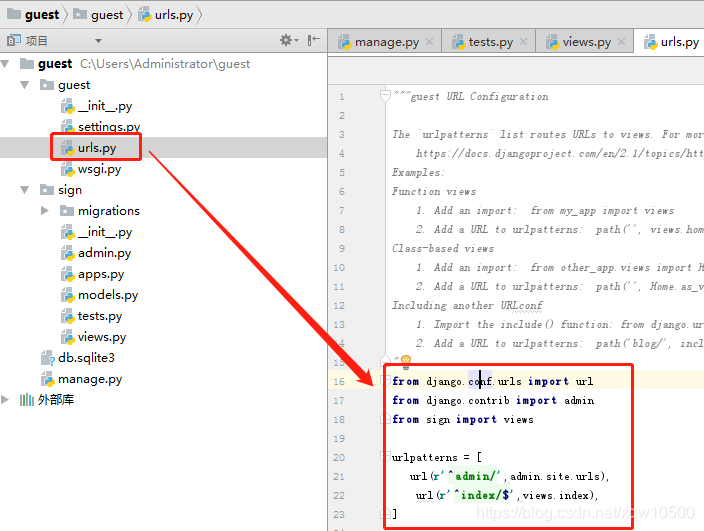Click 'views.index' on line 22

point(555,495)
